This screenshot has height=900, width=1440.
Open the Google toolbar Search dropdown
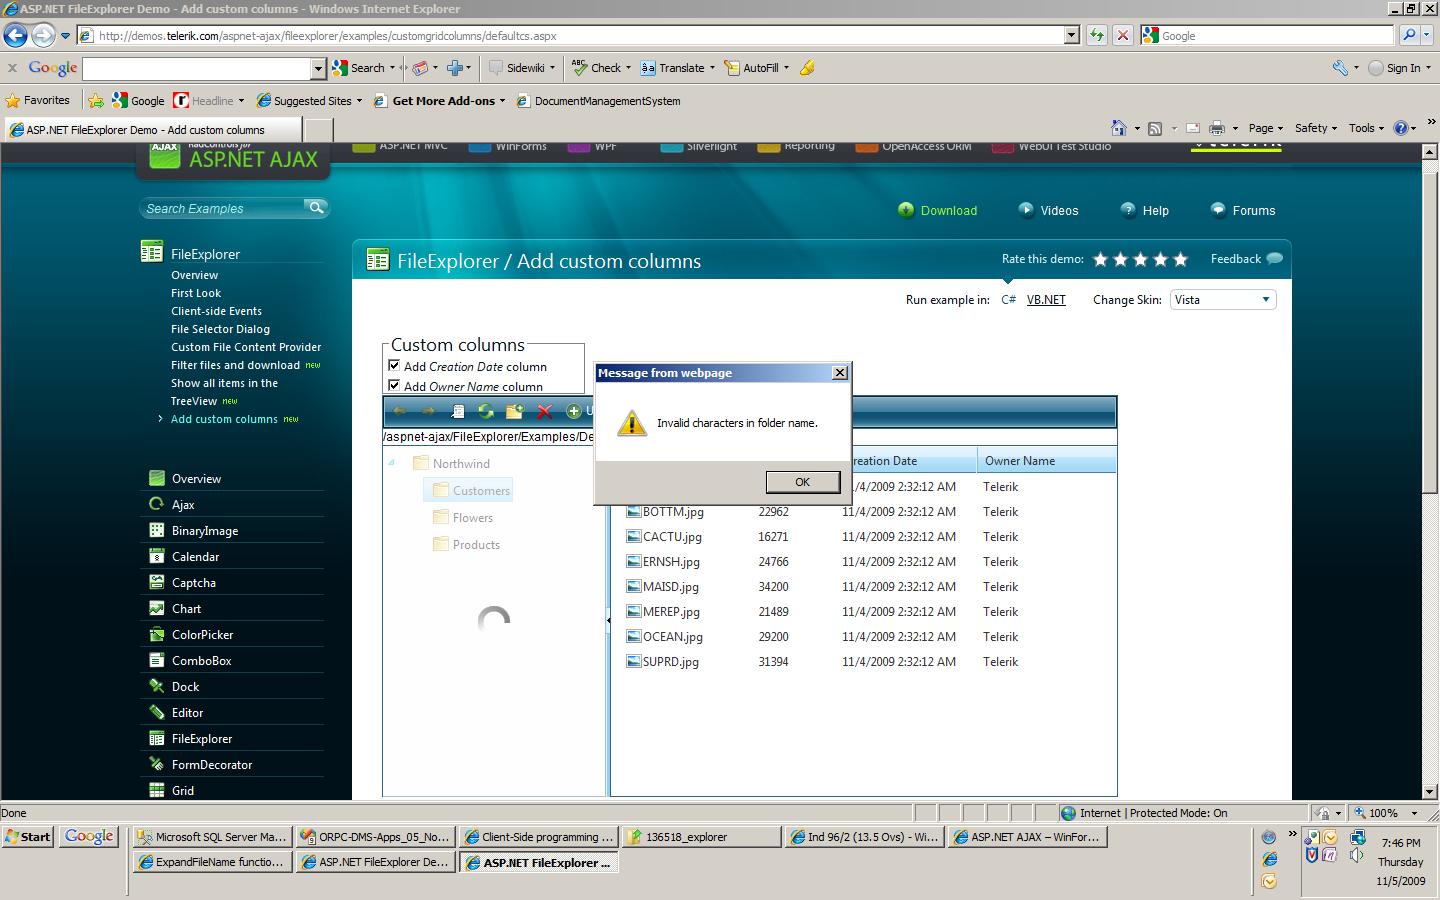click(x=393, y=68)
